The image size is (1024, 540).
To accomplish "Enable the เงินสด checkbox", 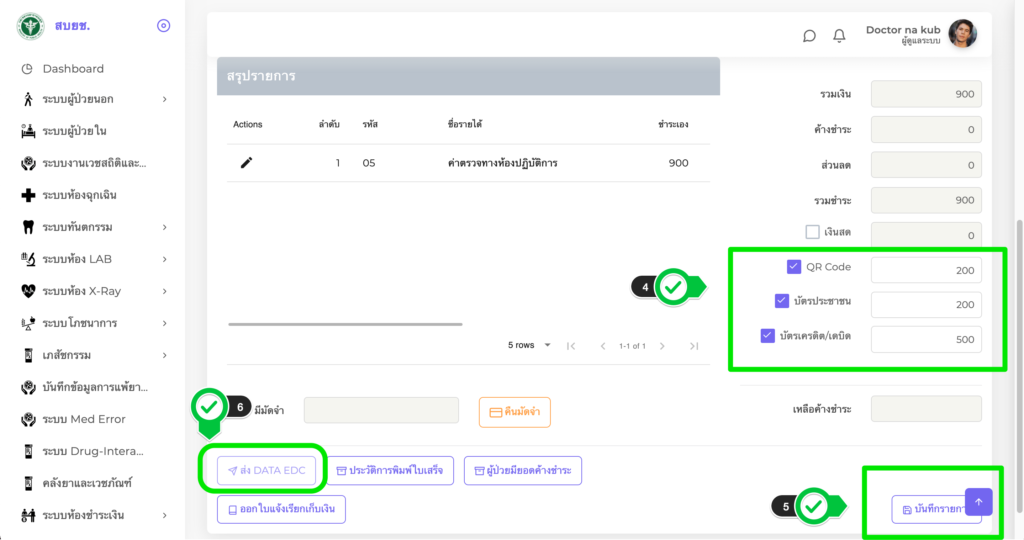I will (812, 232).
